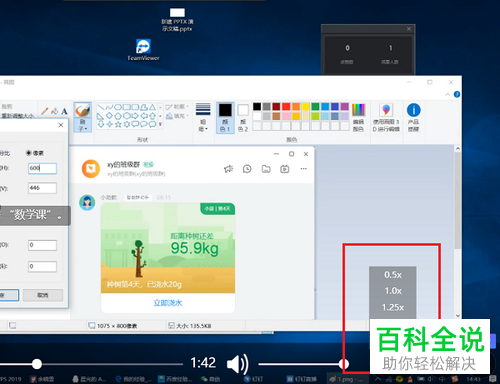
Task: Open Edit with Paint 3D
Action: click(386, 117)
